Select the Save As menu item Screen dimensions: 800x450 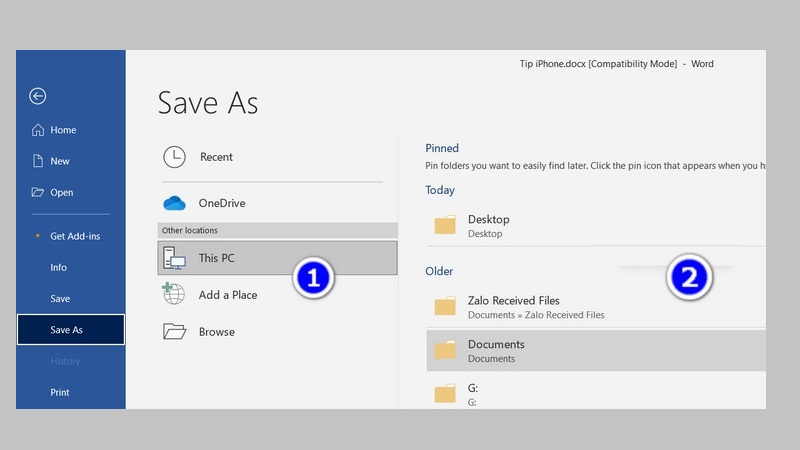pyautogui.click(x=67, y=330)
